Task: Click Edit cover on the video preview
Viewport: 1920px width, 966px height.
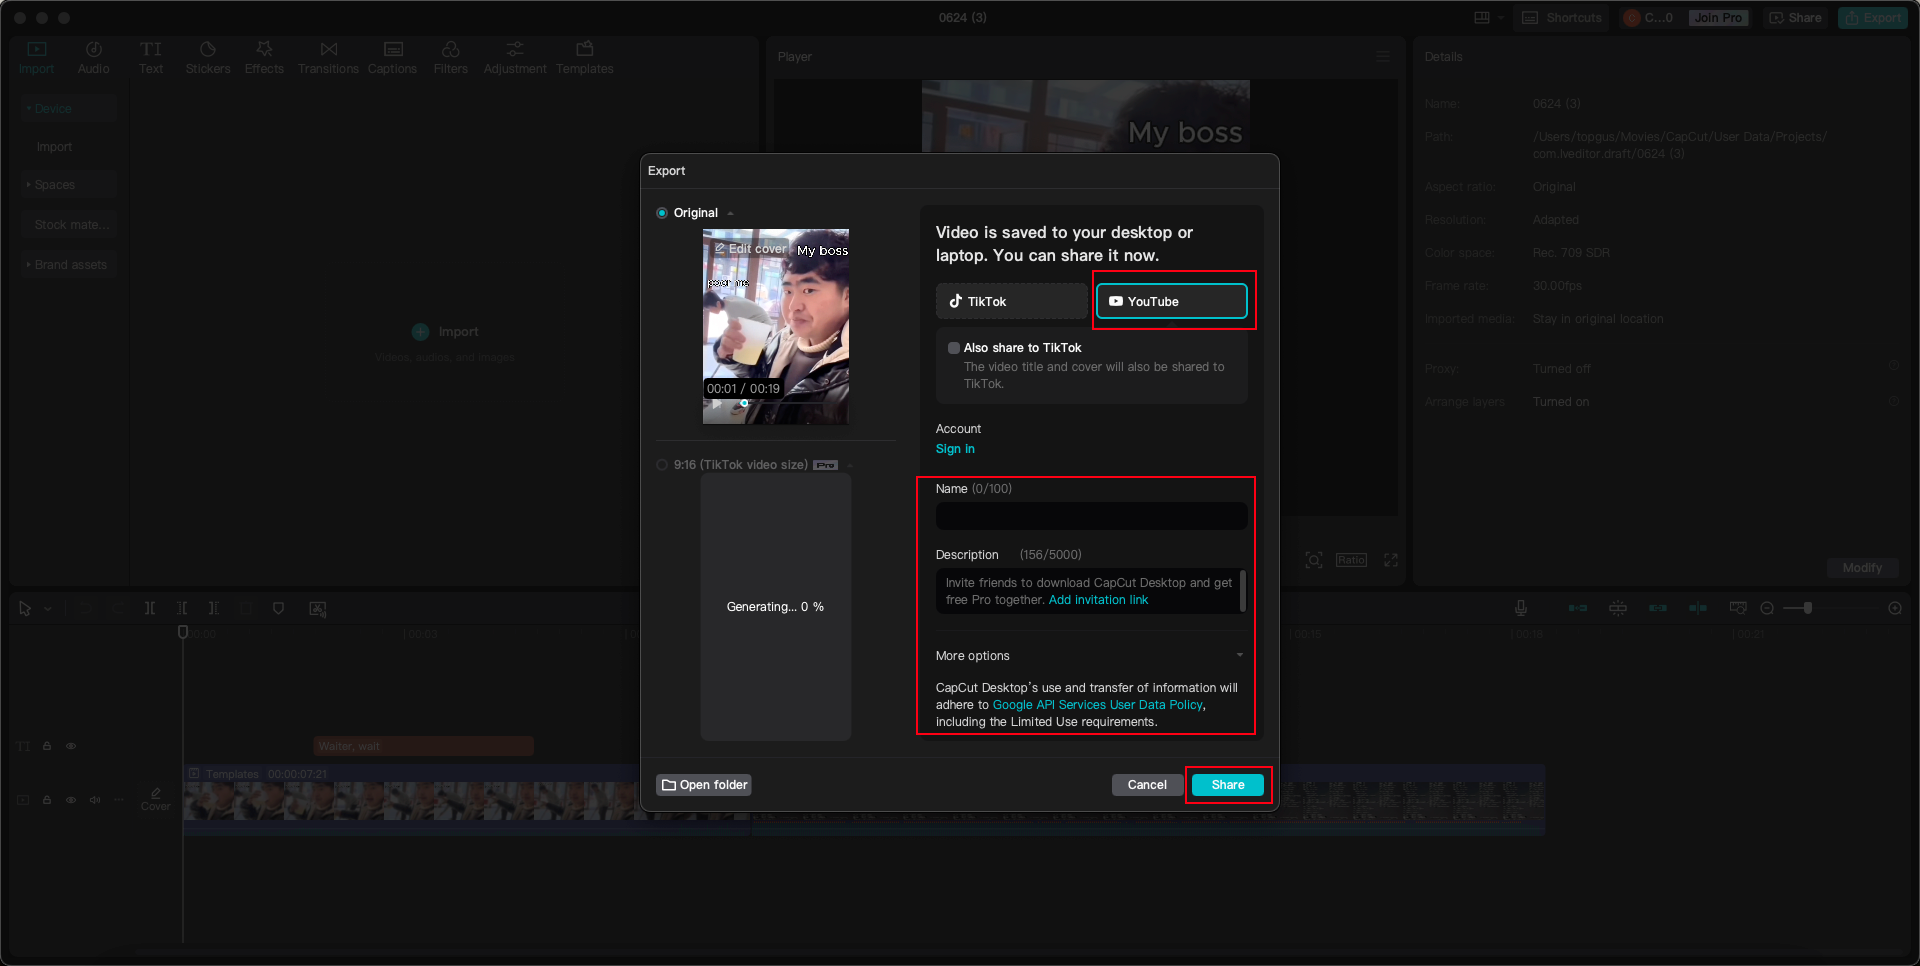Action: [x=749, y=249]
